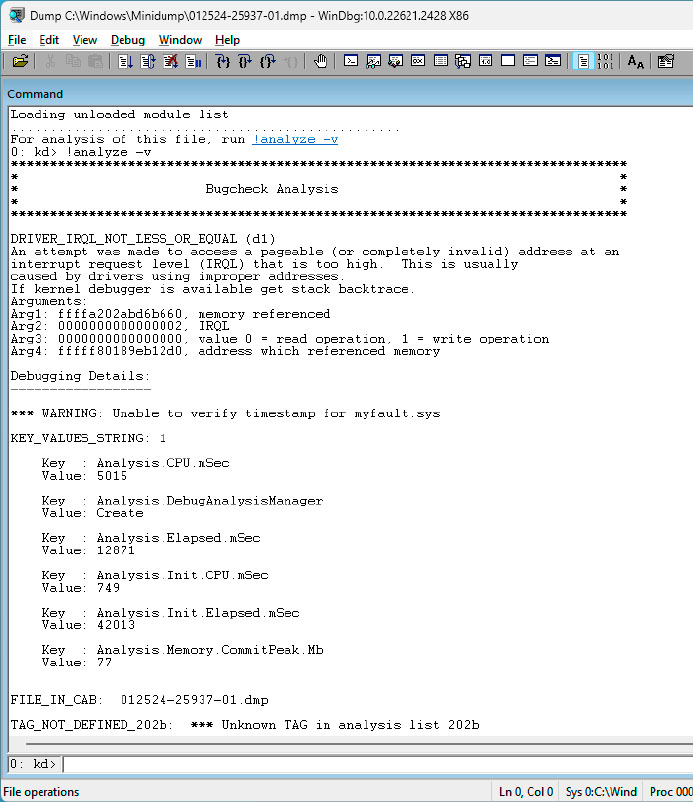This screenshot has width=693, height=802.
Task: Click the DRIVER_IRQL_NOT_LESS_OR_EQUAL (d1) line
Action: pos(143,239)
